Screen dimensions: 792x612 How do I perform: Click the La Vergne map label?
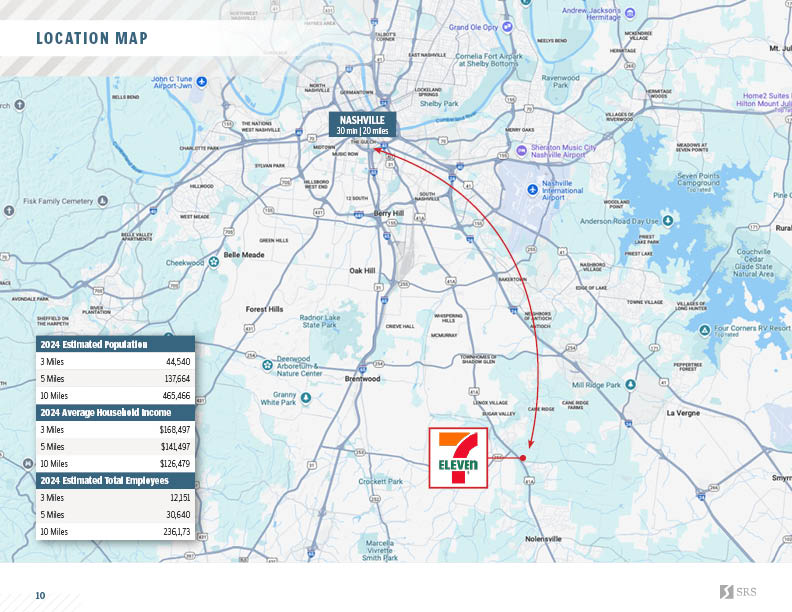(683, 413)
